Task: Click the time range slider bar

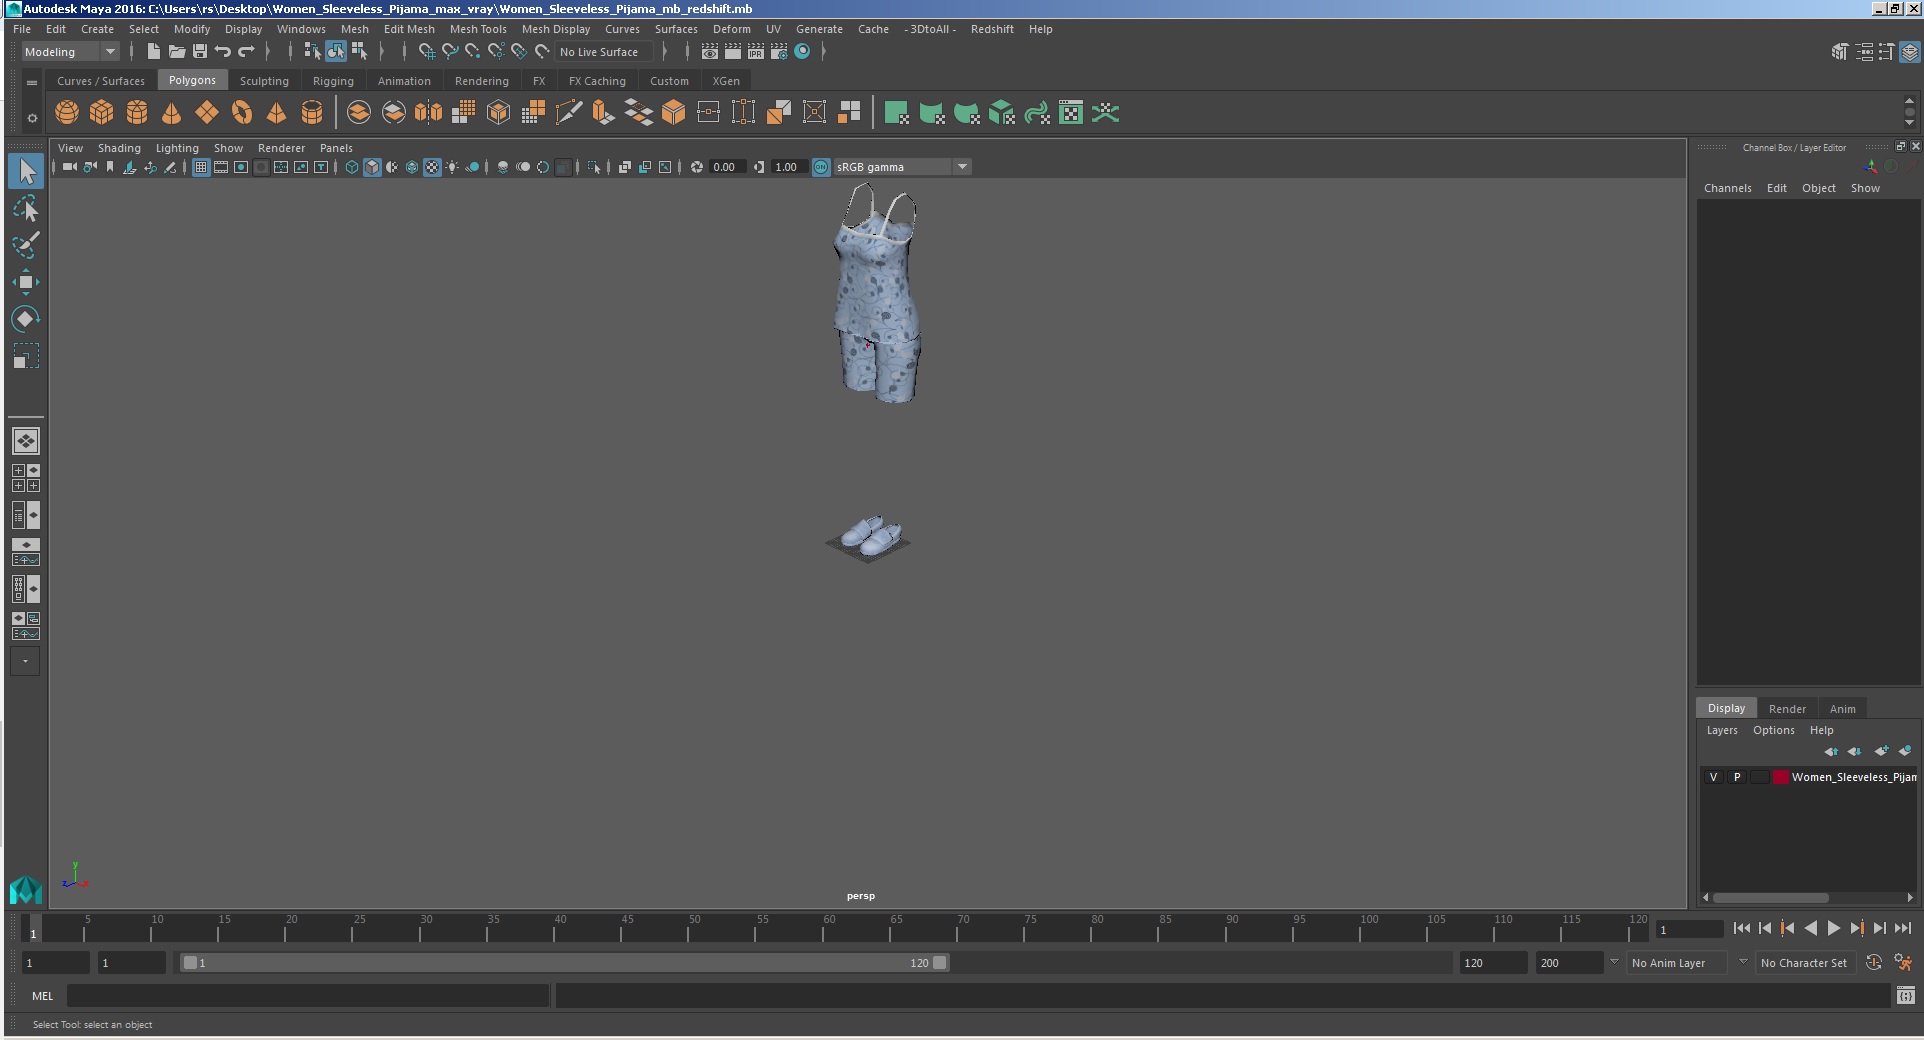Action: [565, 963]
